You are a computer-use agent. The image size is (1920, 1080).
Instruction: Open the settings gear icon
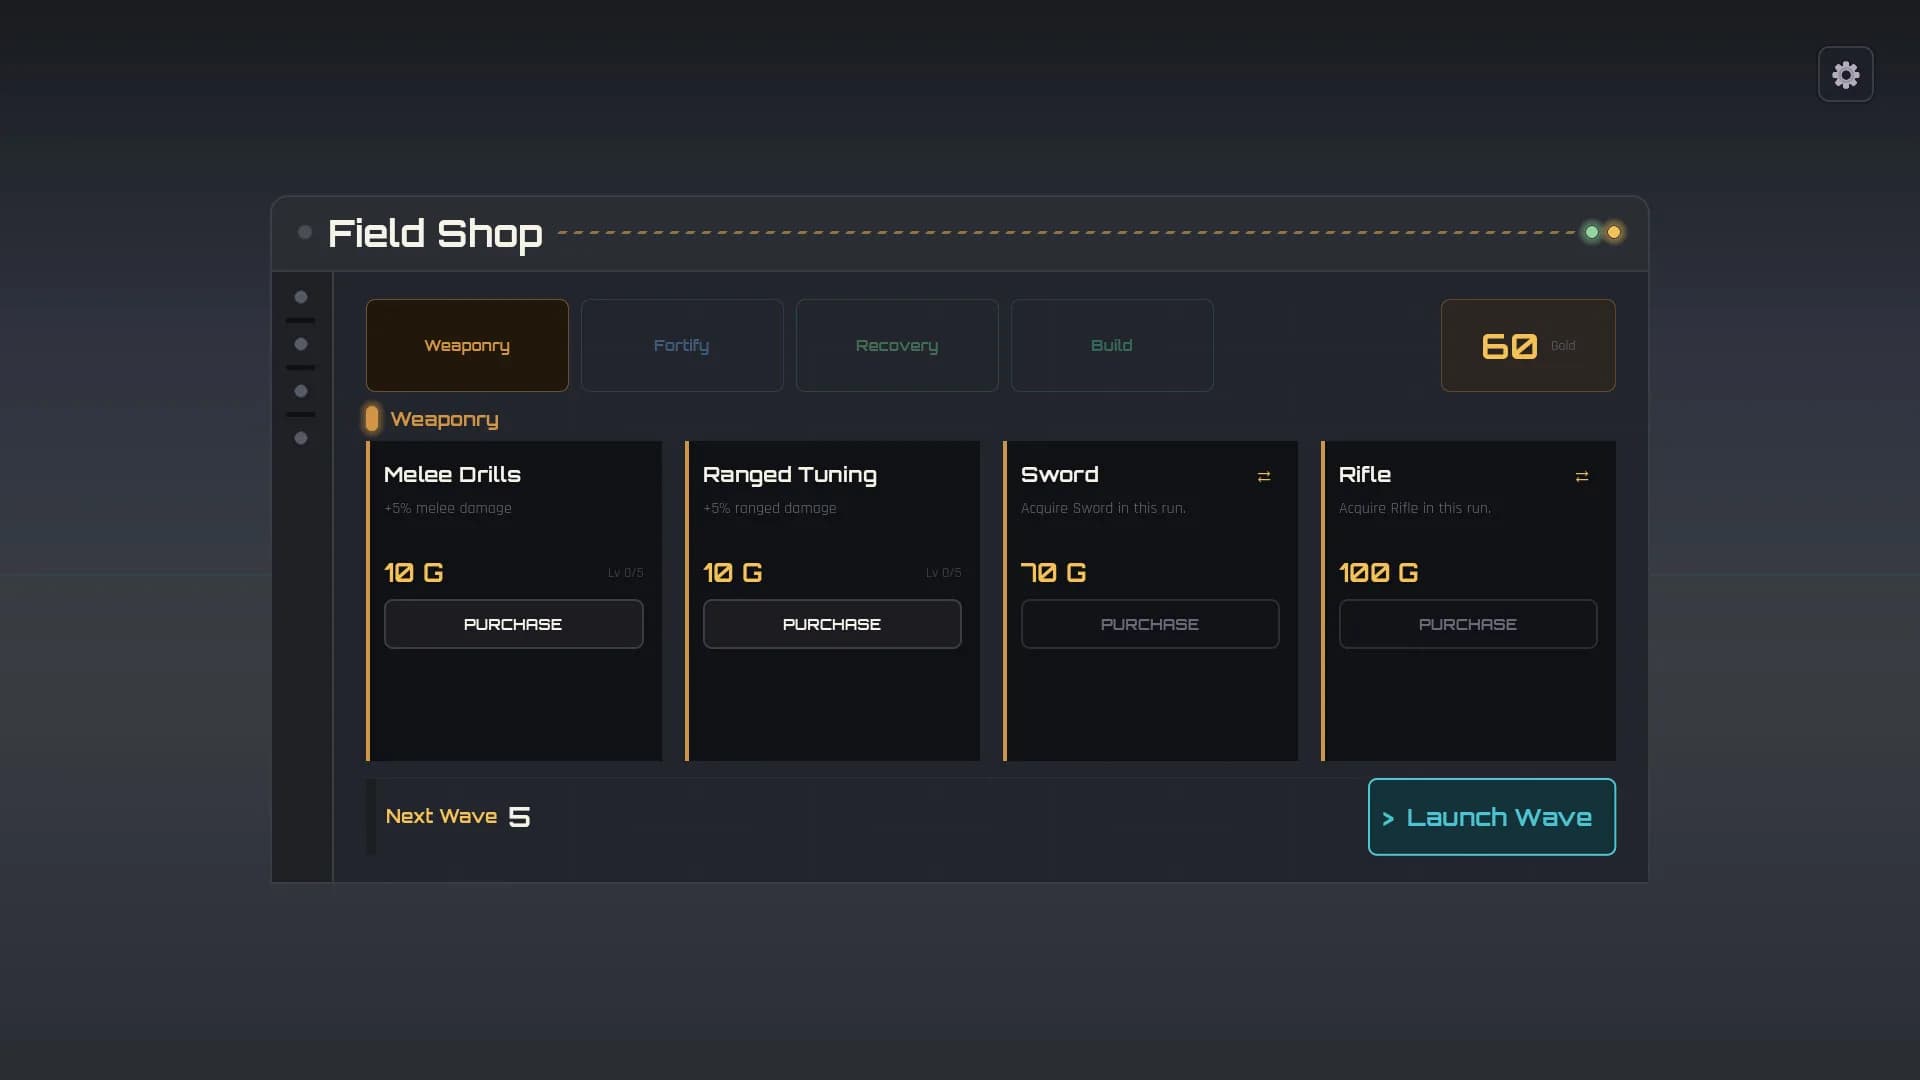pyautogui.click(x=1845, y=74)
